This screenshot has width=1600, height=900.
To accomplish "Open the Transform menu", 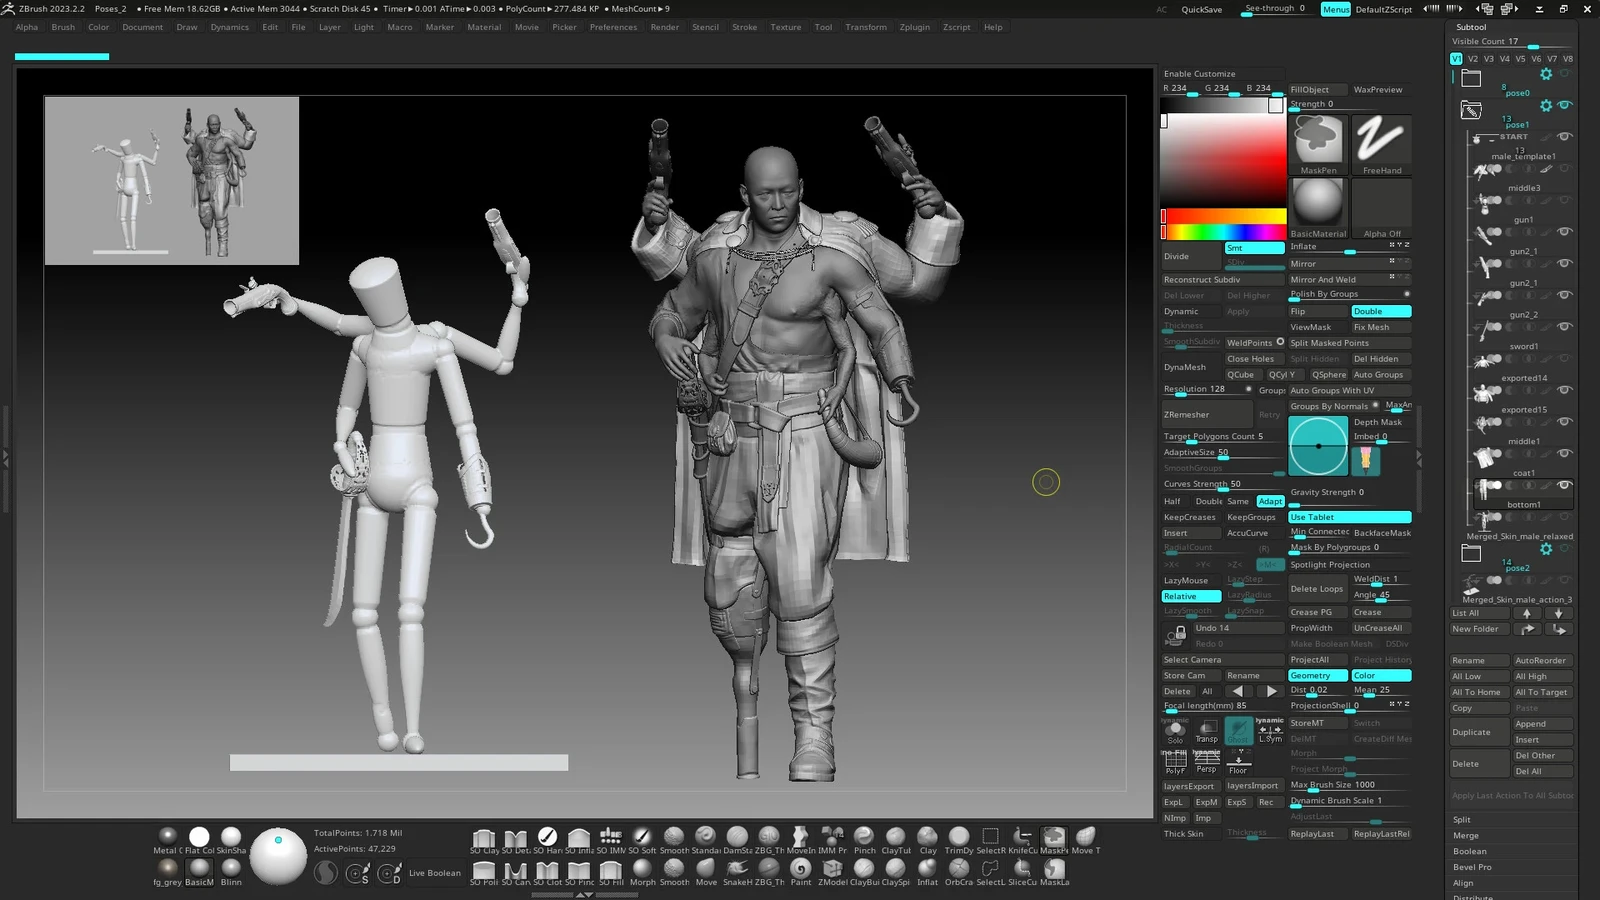I will pos(865,27).
